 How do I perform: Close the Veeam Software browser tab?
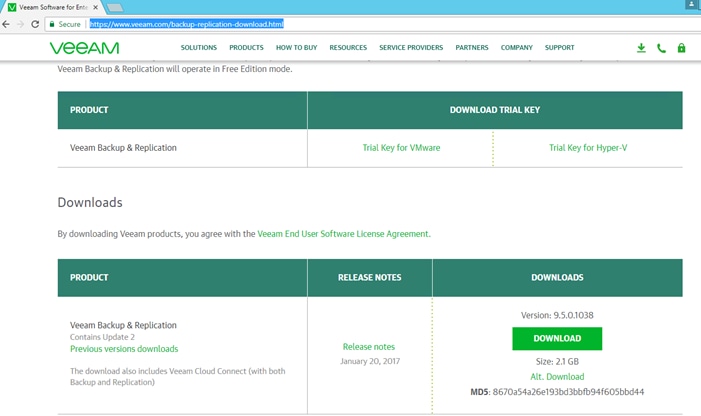coord(95,7)
